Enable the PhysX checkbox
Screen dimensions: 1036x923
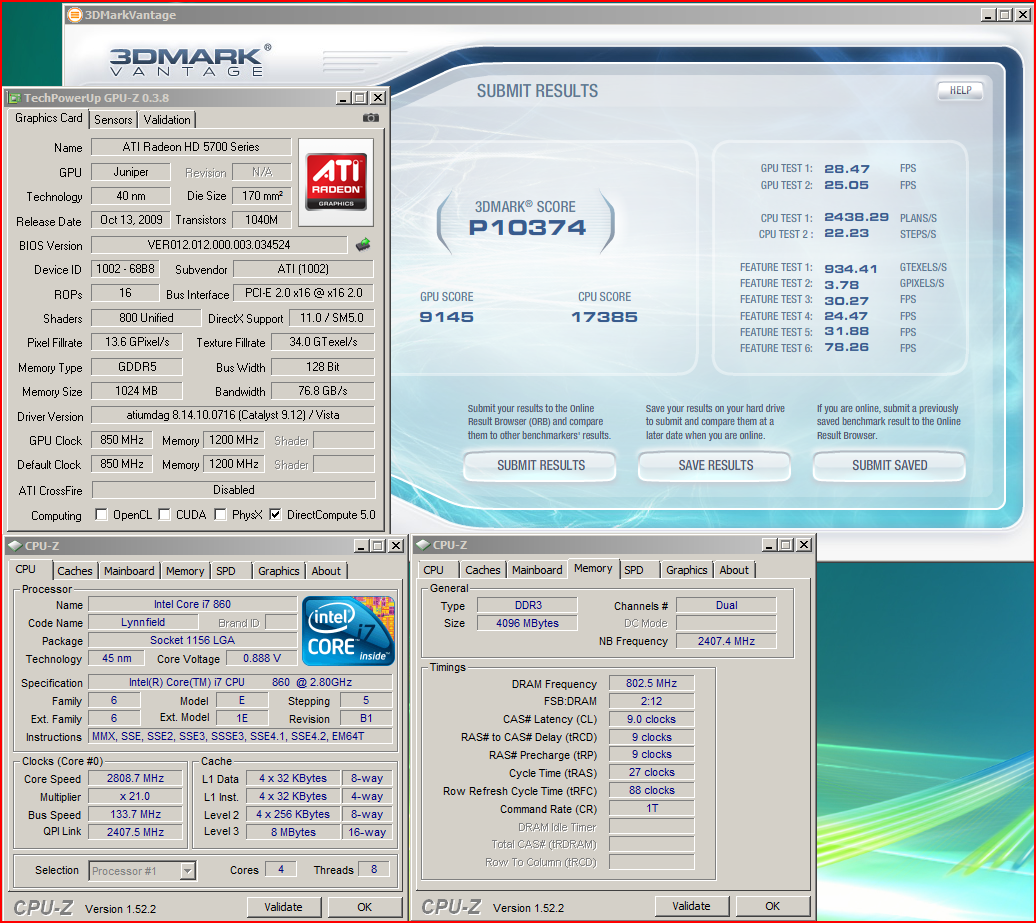click(x=221, y=515)
